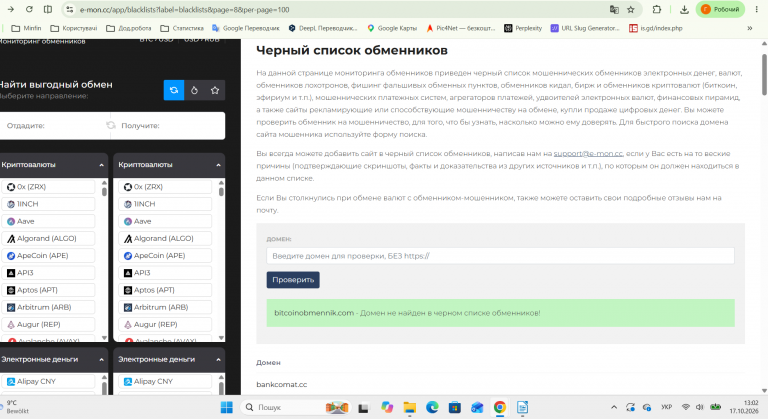The image size is (768, 419).
Task: Open Google Chrome from taskbar
Action: coord(500,407)
